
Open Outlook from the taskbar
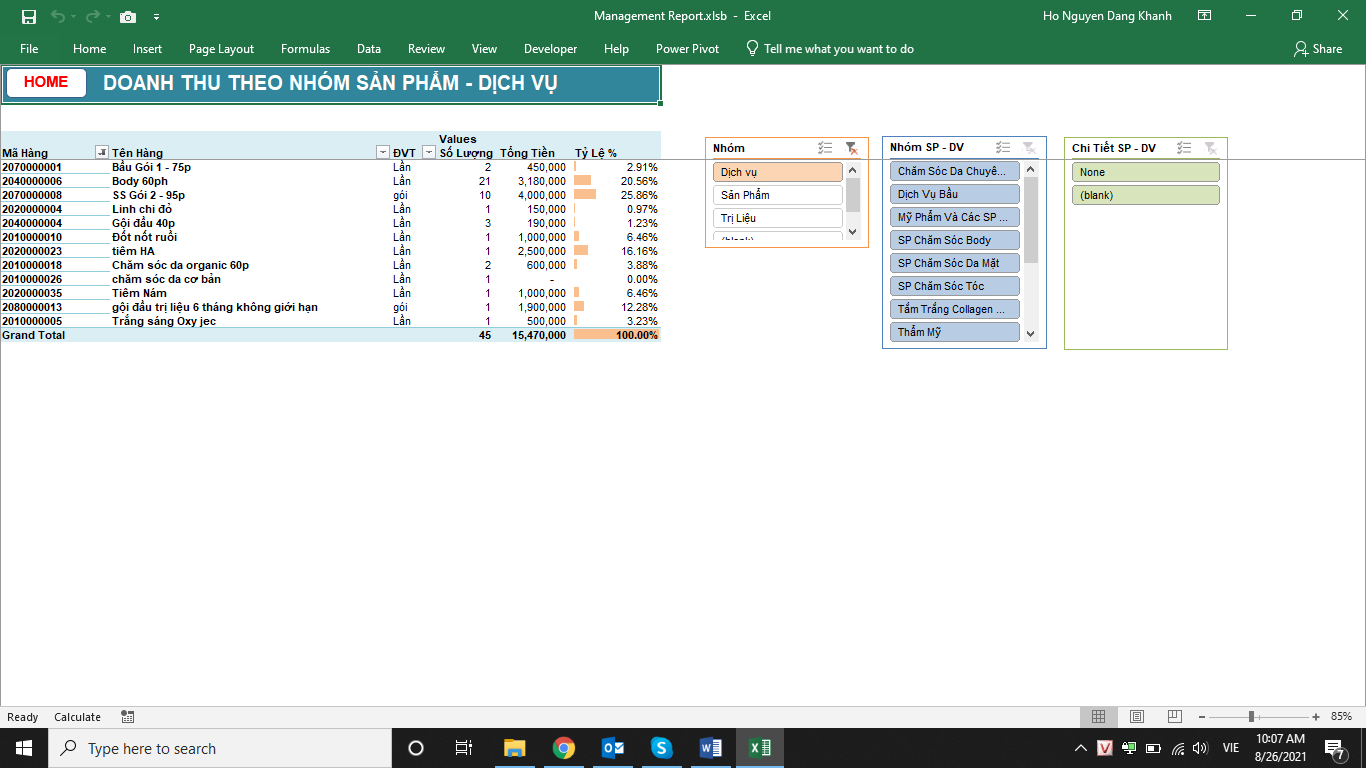pos(613,748)
